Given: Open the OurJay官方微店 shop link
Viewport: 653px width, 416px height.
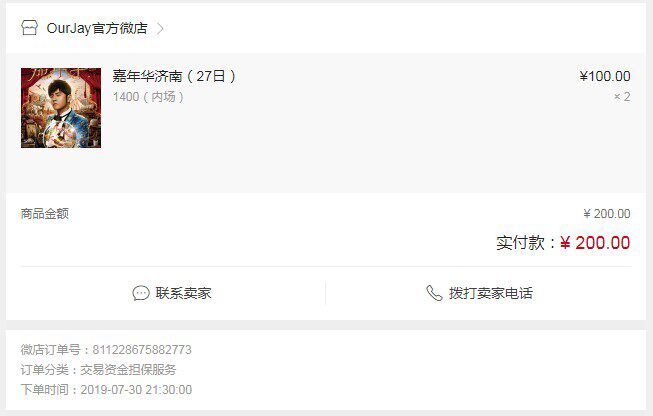Looking at the screenshot, I should click(x=97, y=28).
